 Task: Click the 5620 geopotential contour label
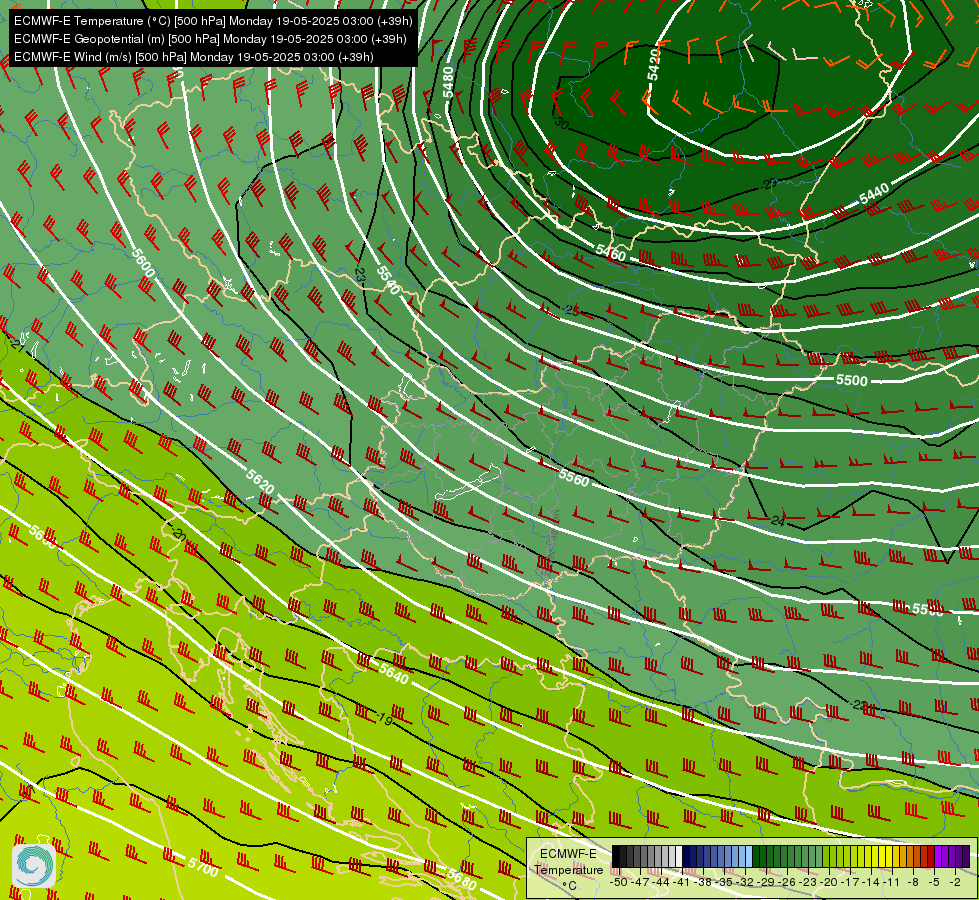(x=260, y=481)
